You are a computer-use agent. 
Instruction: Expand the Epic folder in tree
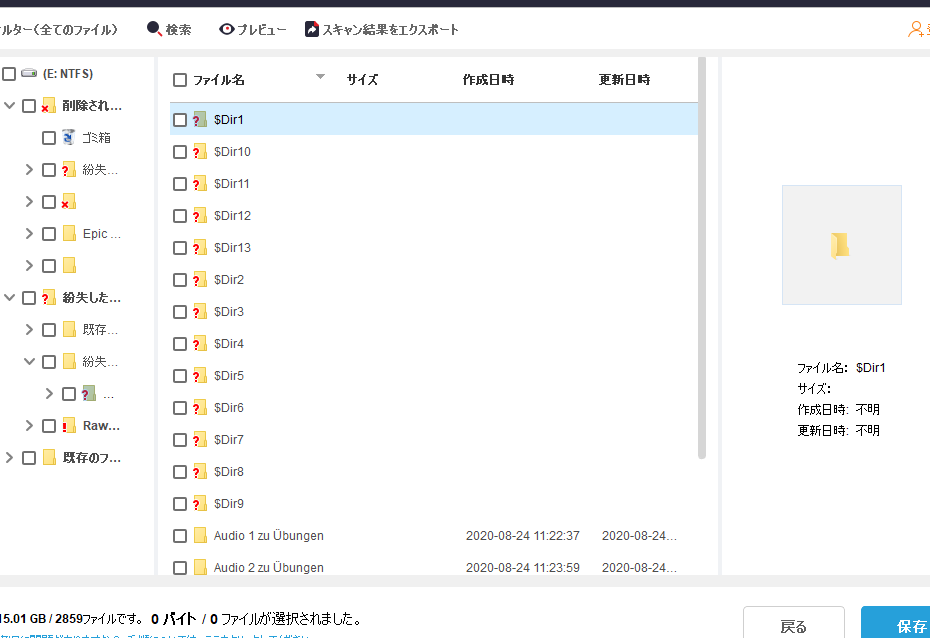pyautogui.click(x=29, y=234)
